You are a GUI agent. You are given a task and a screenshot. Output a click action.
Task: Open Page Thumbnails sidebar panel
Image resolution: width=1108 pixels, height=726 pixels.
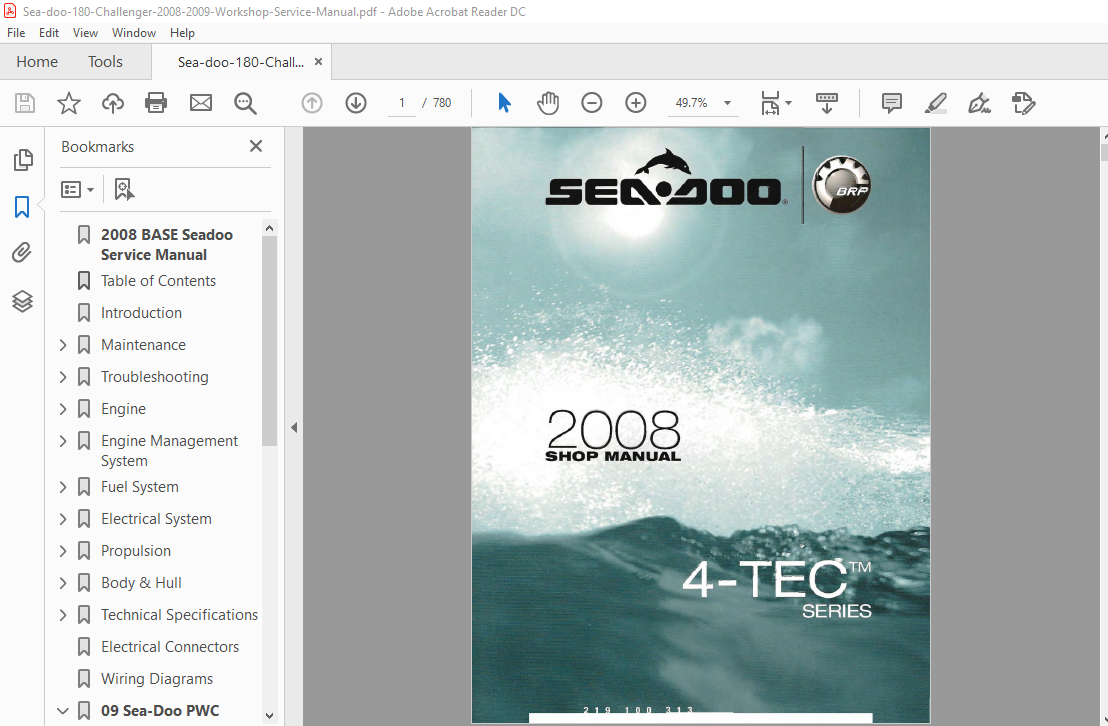(x=23, y=160)
